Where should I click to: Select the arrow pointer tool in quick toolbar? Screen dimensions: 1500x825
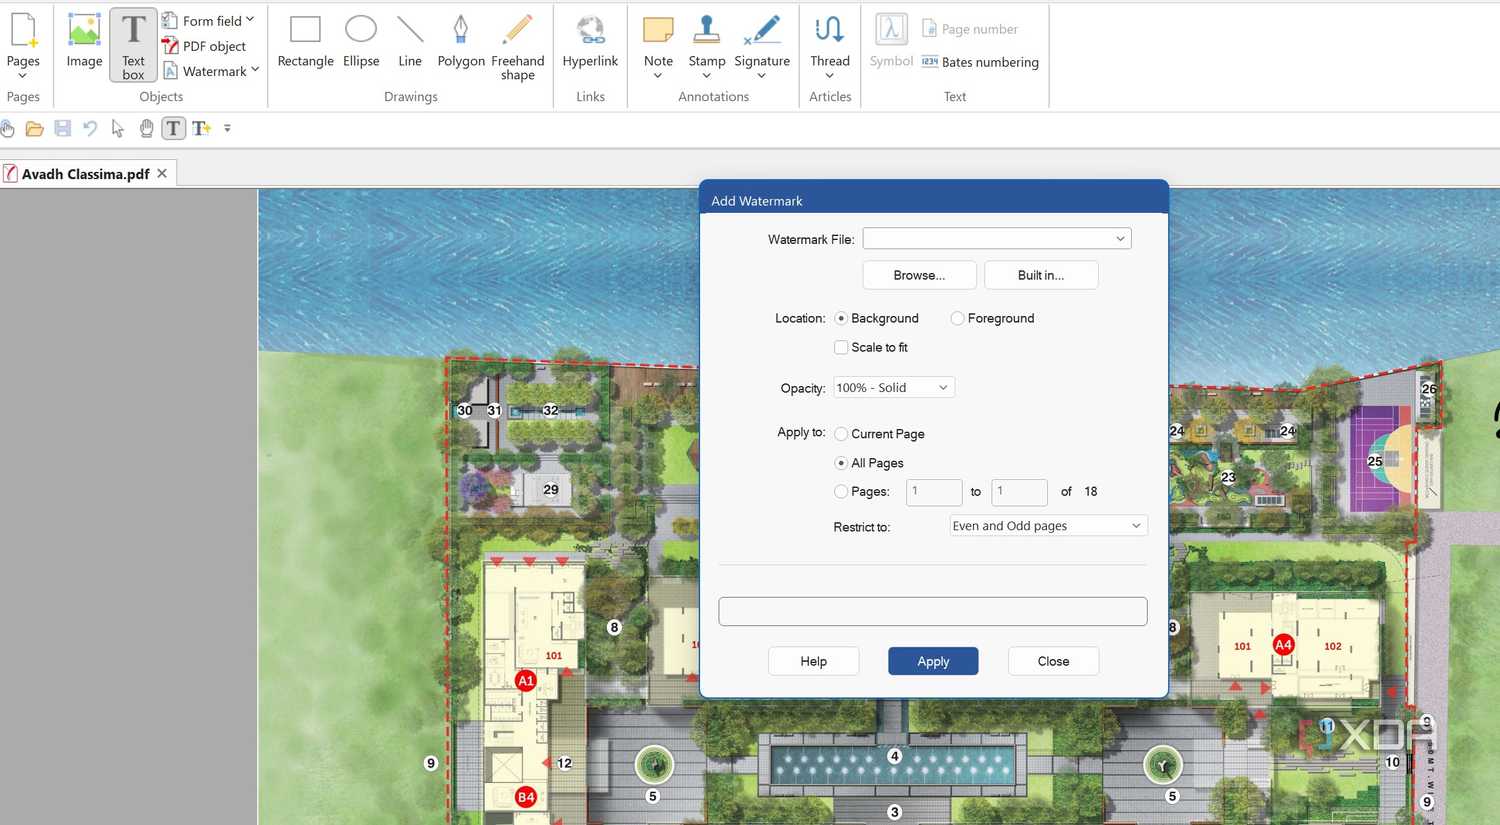pyautogui.click(x=118, y=128)
